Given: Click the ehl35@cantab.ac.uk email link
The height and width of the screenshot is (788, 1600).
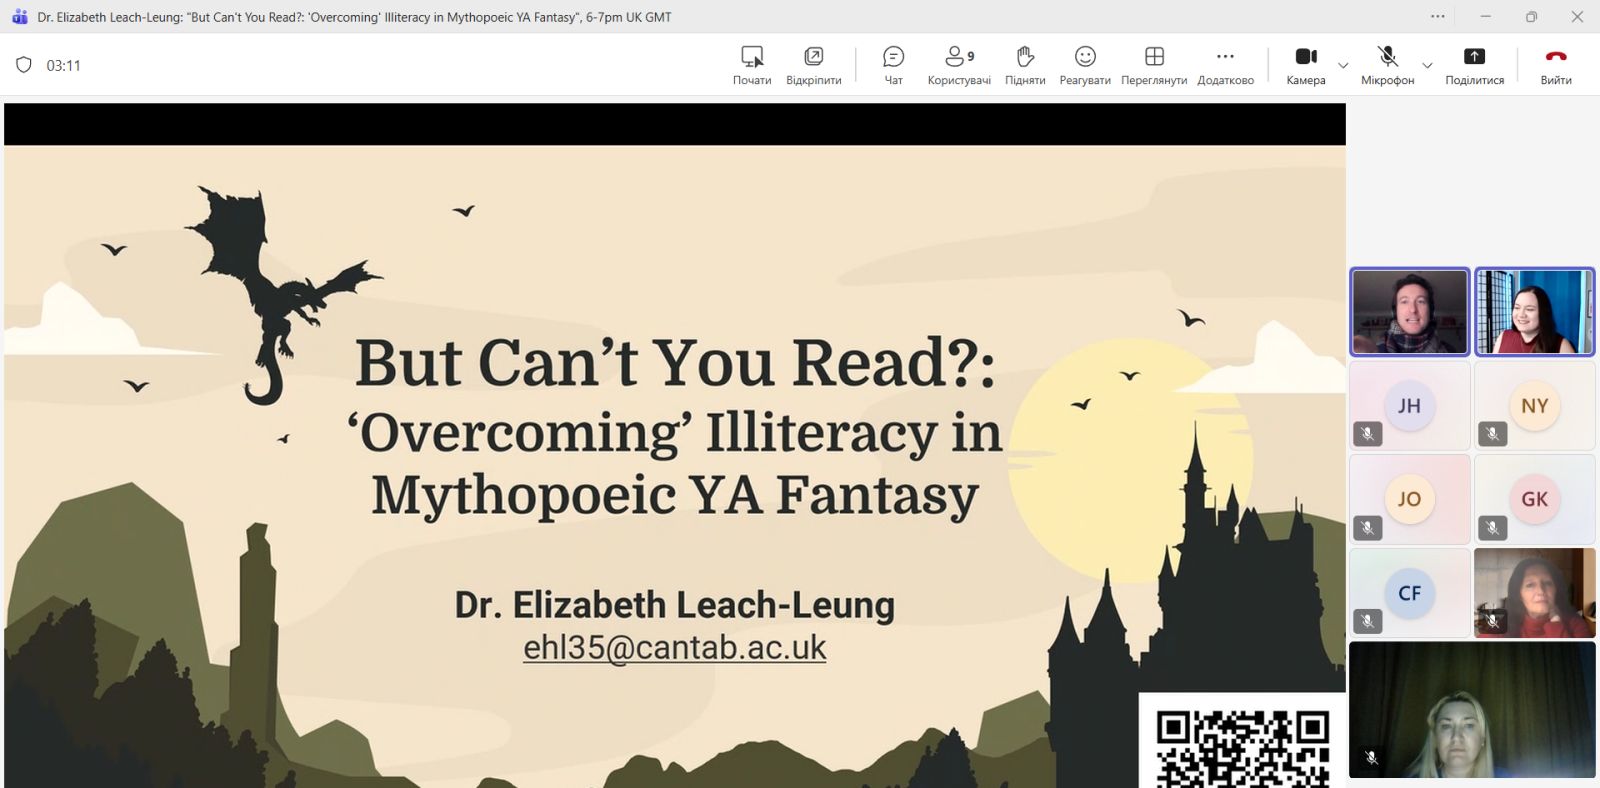Looking at the screenshot, I should (x=675, y=648).
